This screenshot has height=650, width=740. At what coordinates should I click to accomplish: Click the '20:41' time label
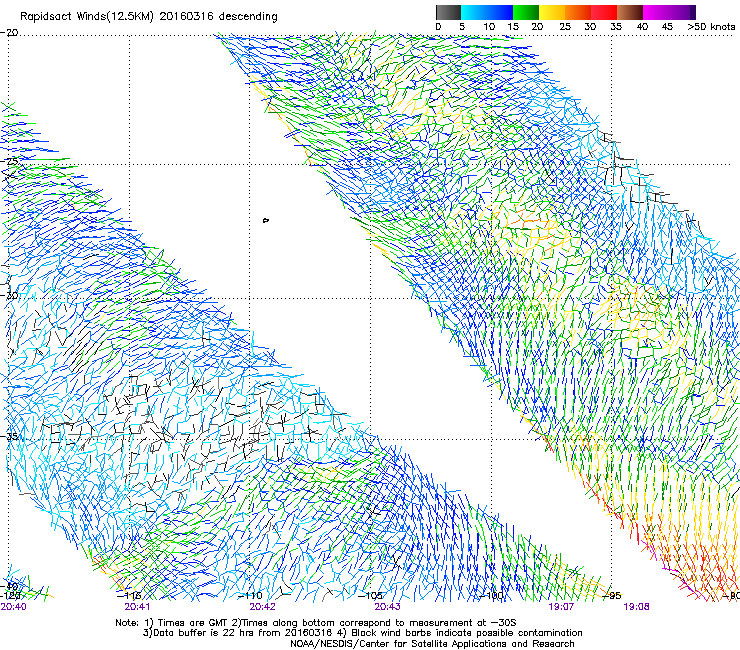(137, 607)
